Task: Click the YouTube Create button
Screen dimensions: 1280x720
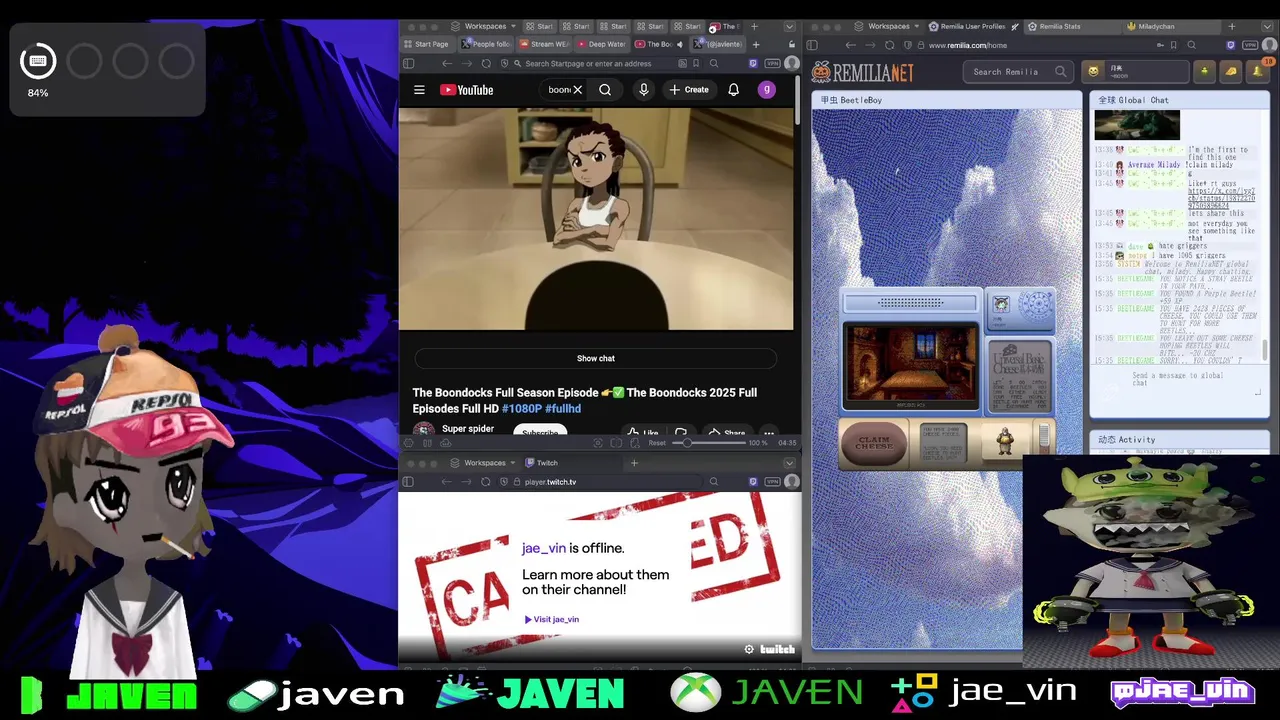Action: (x=688, y=90)
